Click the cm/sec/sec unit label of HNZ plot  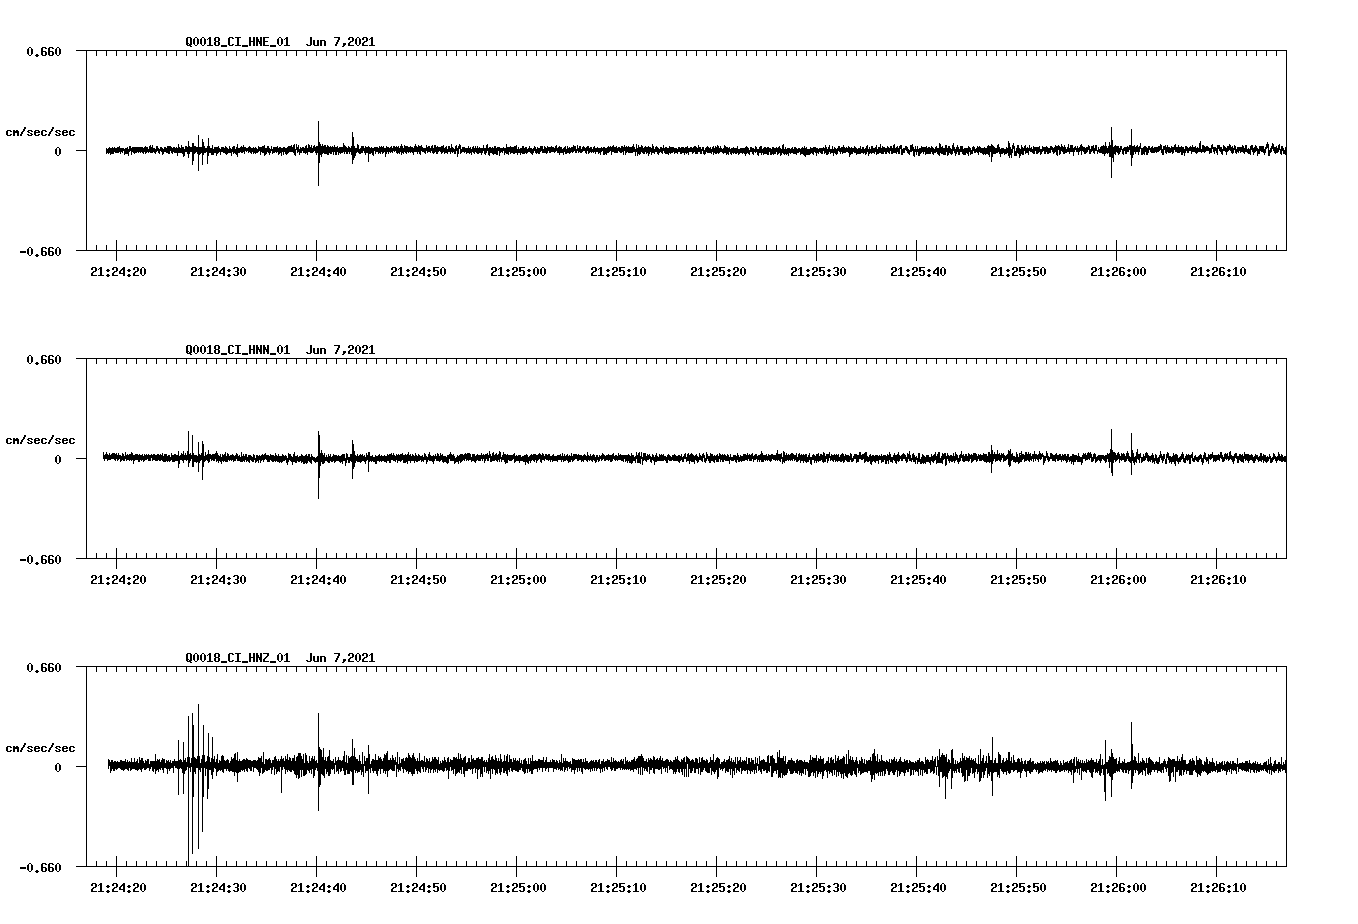[x=41, y=748]
